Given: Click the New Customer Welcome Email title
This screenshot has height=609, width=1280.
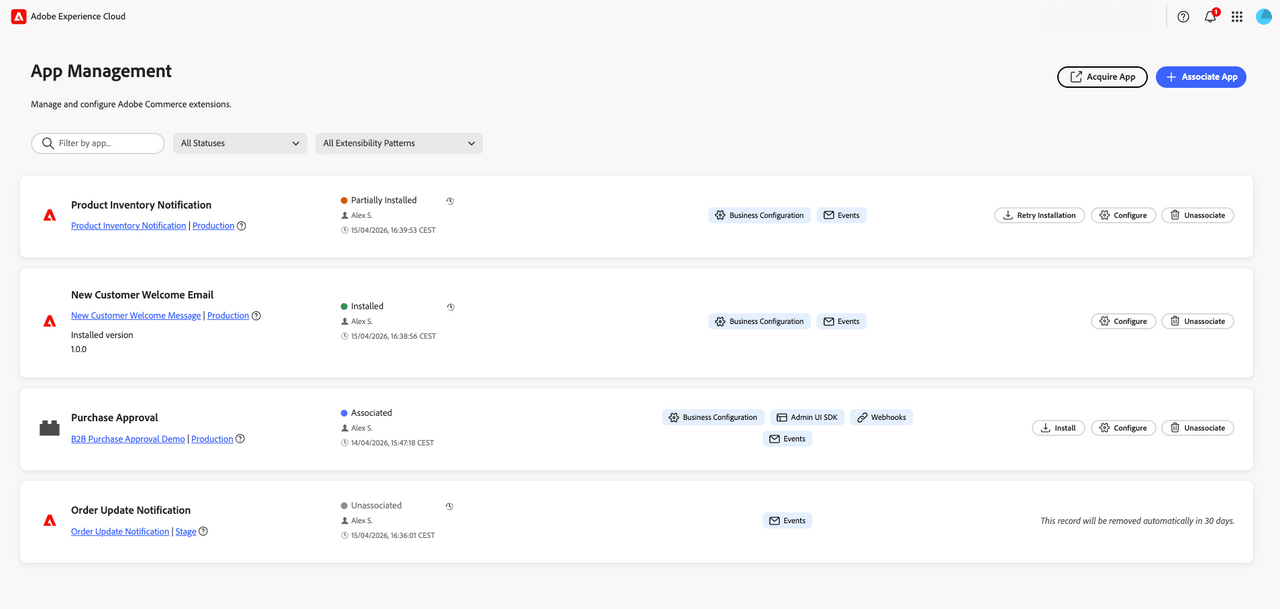Looking at the screenshot, I should (x=142, y=295).
